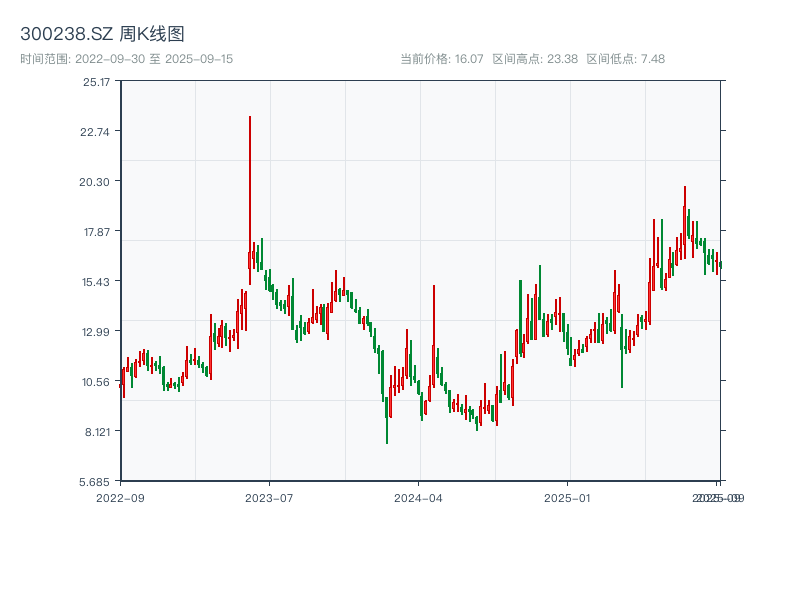This screenshot has width=800, height=600.
Task: Click the x-axis label 2022-09
Action: 120,498
